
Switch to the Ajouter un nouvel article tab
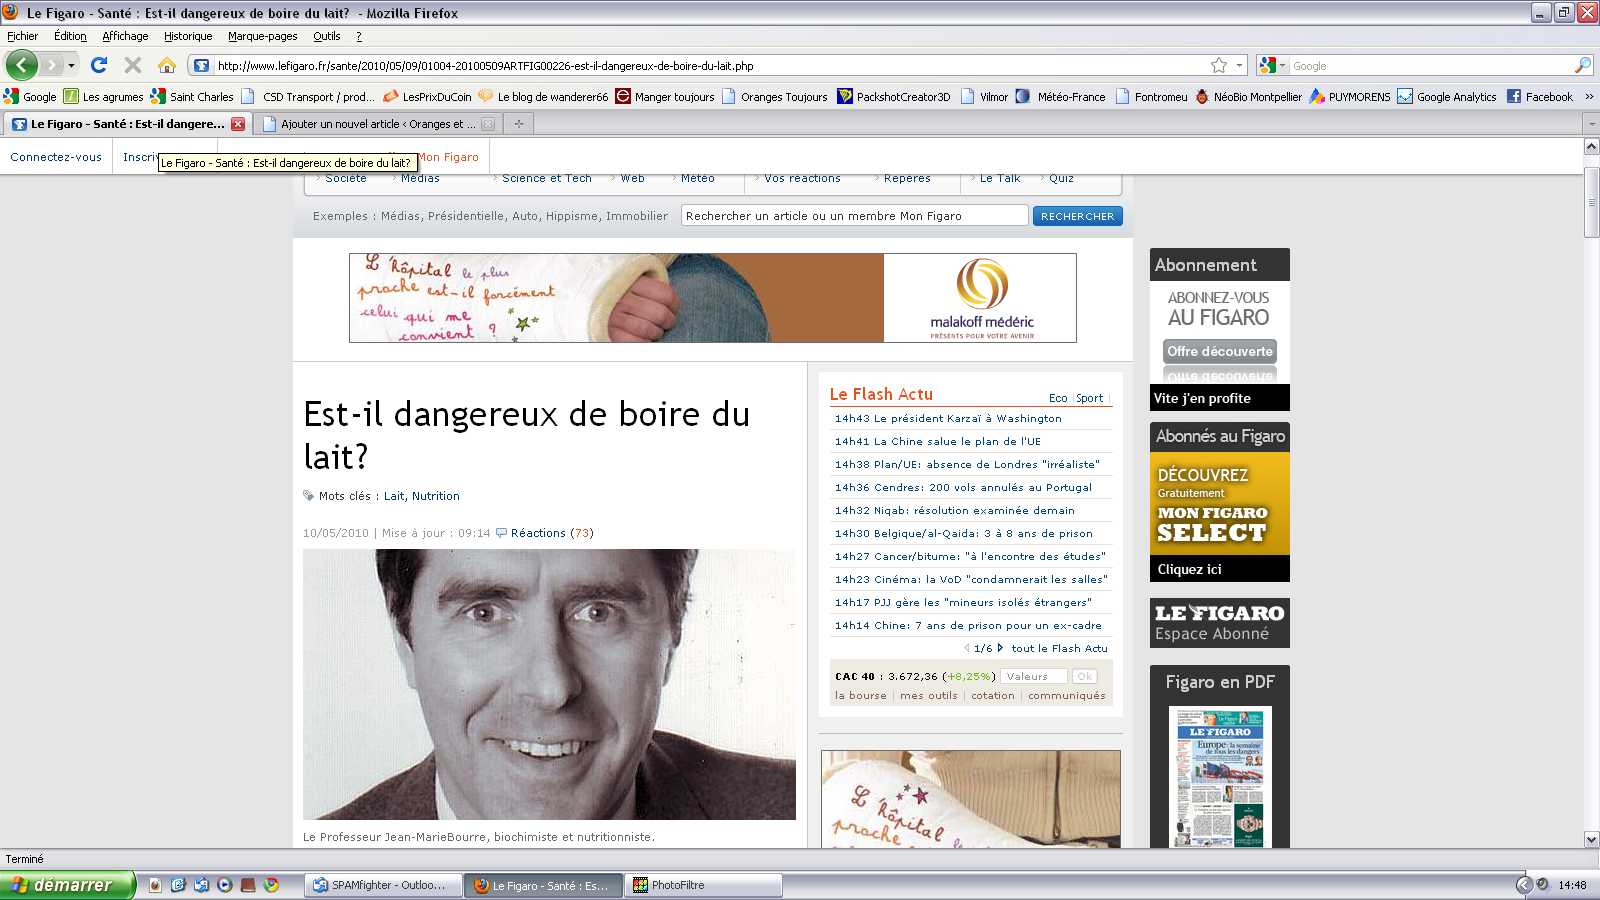click(378, 124)
